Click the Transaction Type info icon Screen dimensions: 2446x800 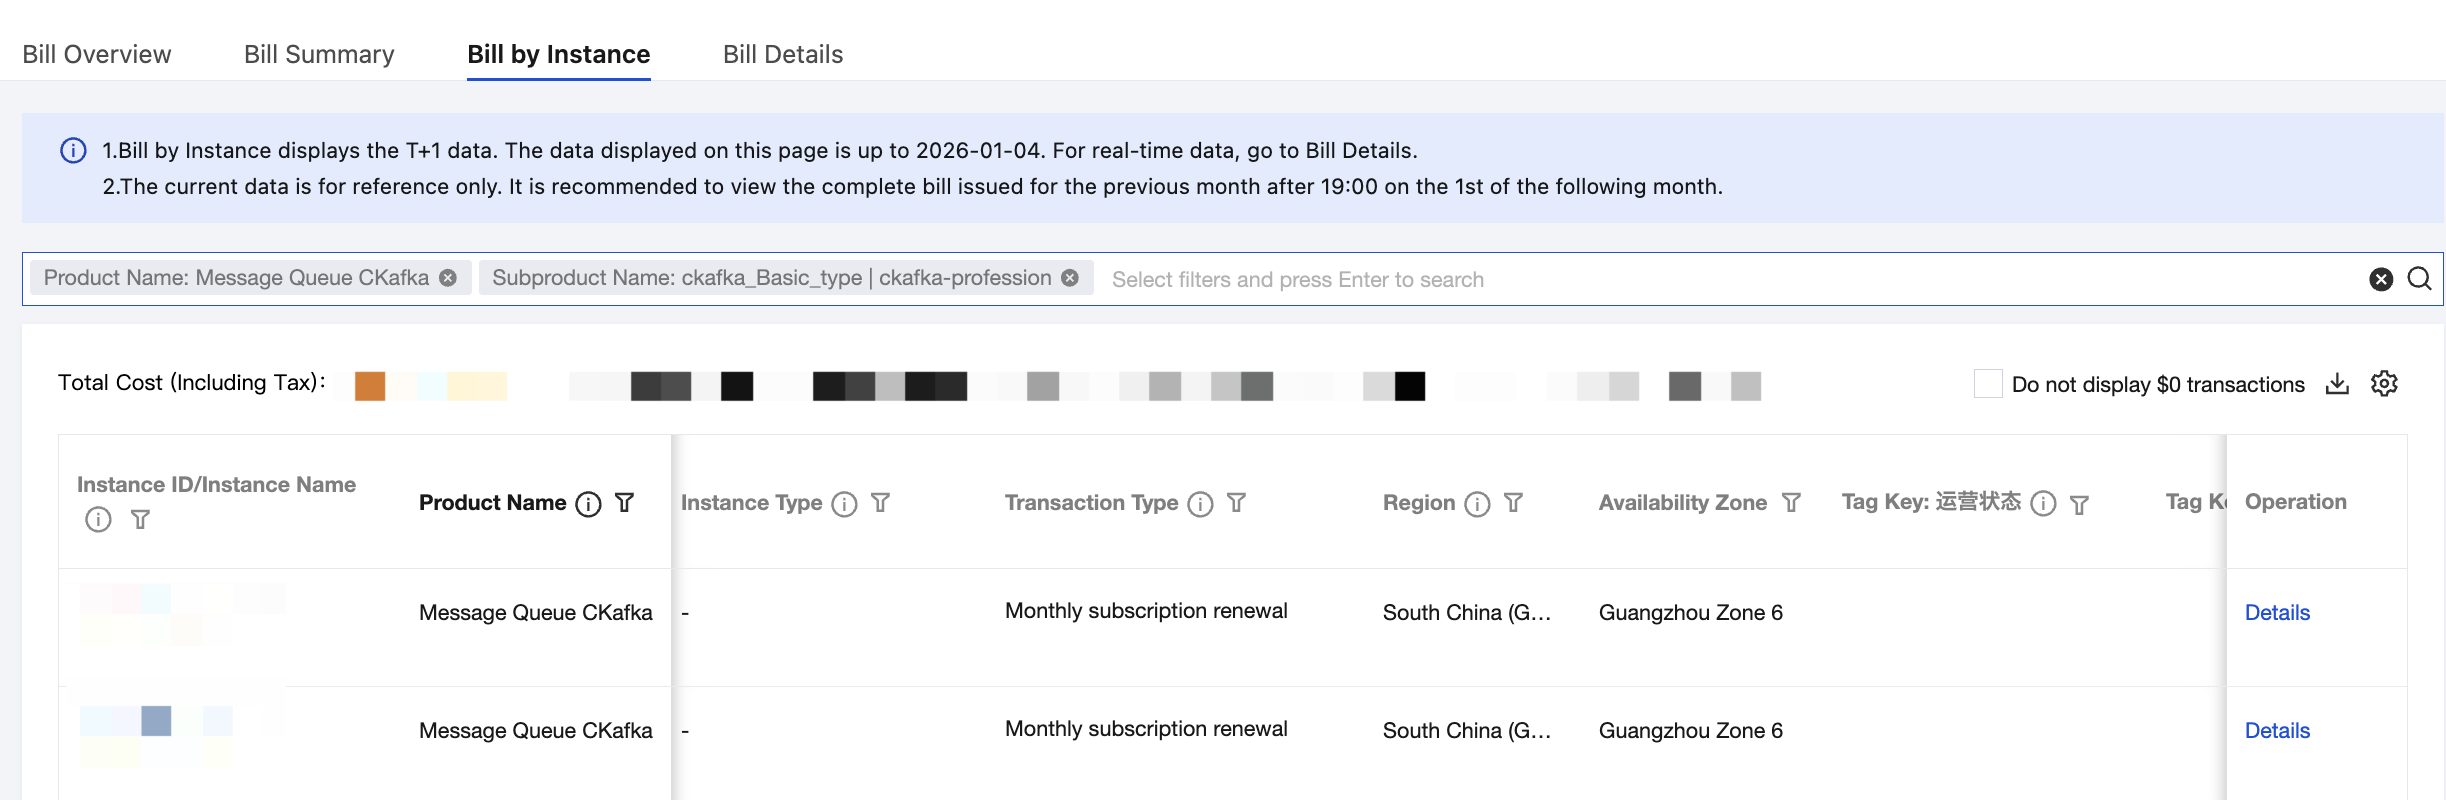[x=1200, y=504]
